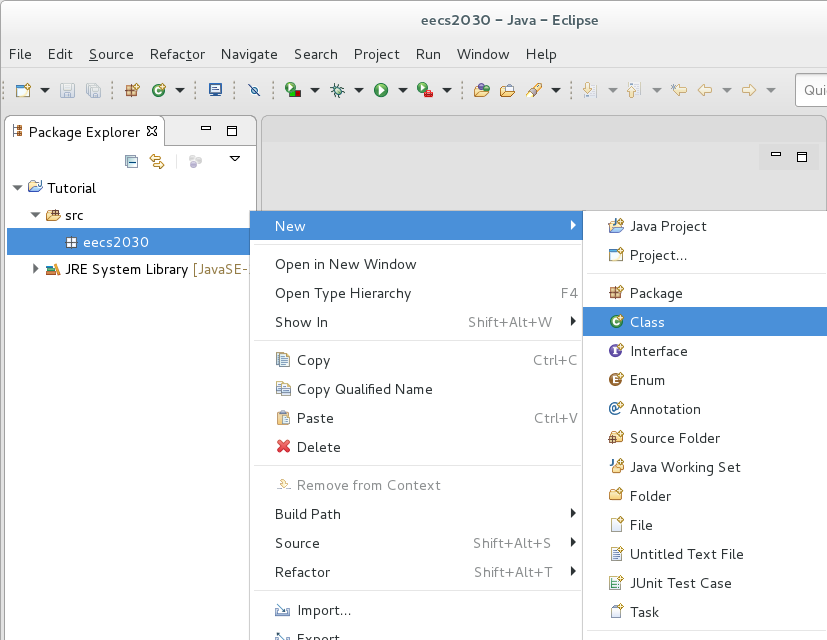Collapse the src folder node
This screenshot has width=827, height=640.
pyautogui.click(x=35, y=215)
